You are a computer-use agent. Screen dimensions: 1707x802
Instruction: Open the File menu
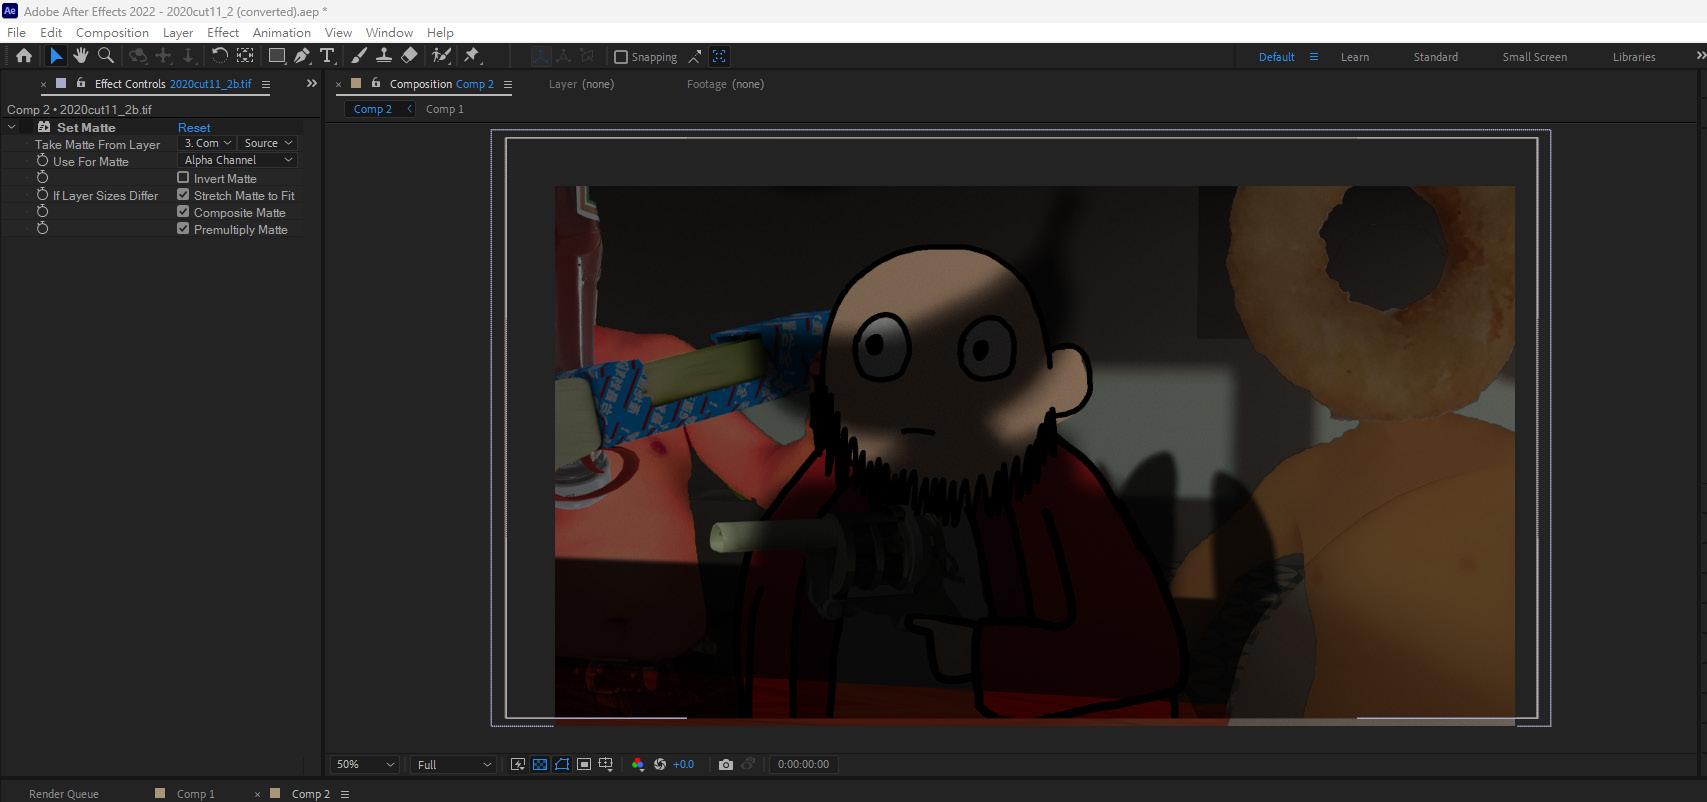tap(17, 32)
